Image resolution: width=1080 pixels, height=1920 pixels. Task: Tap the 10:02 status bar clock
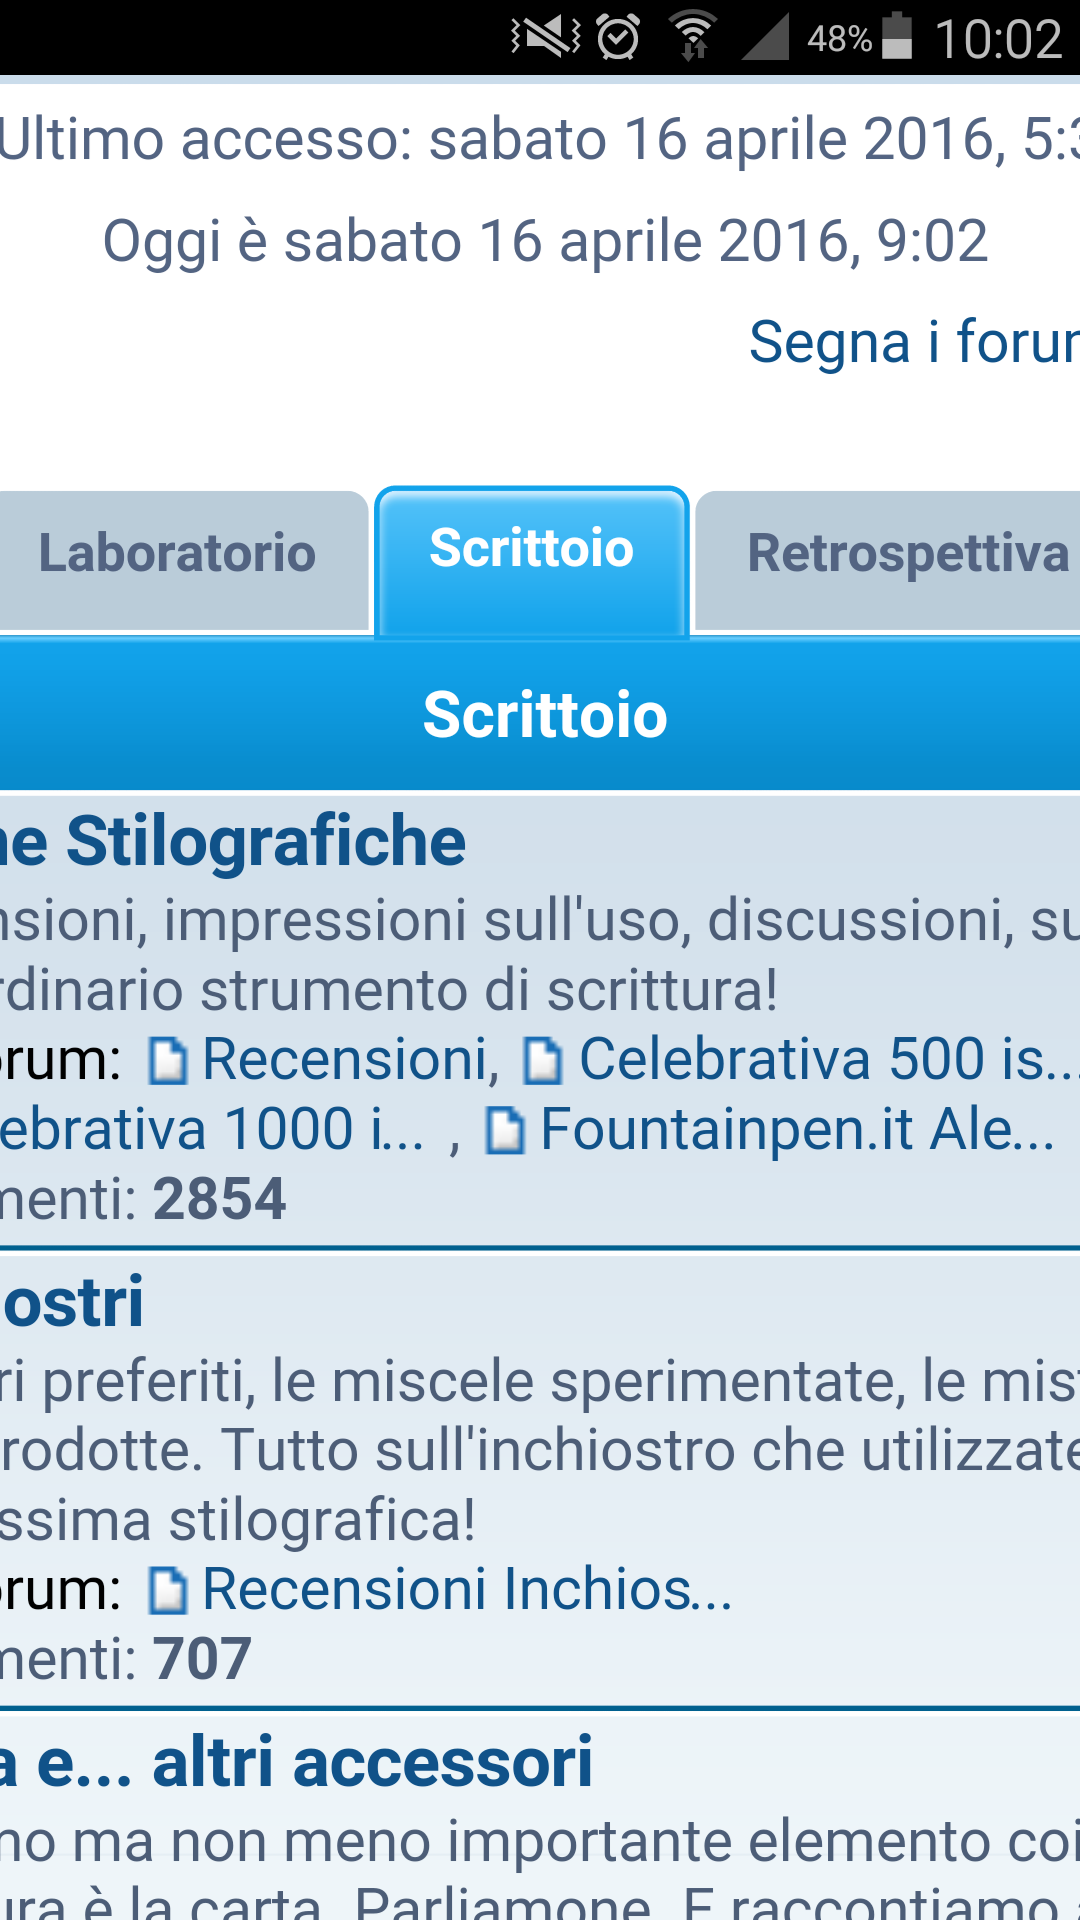point(998,40)
